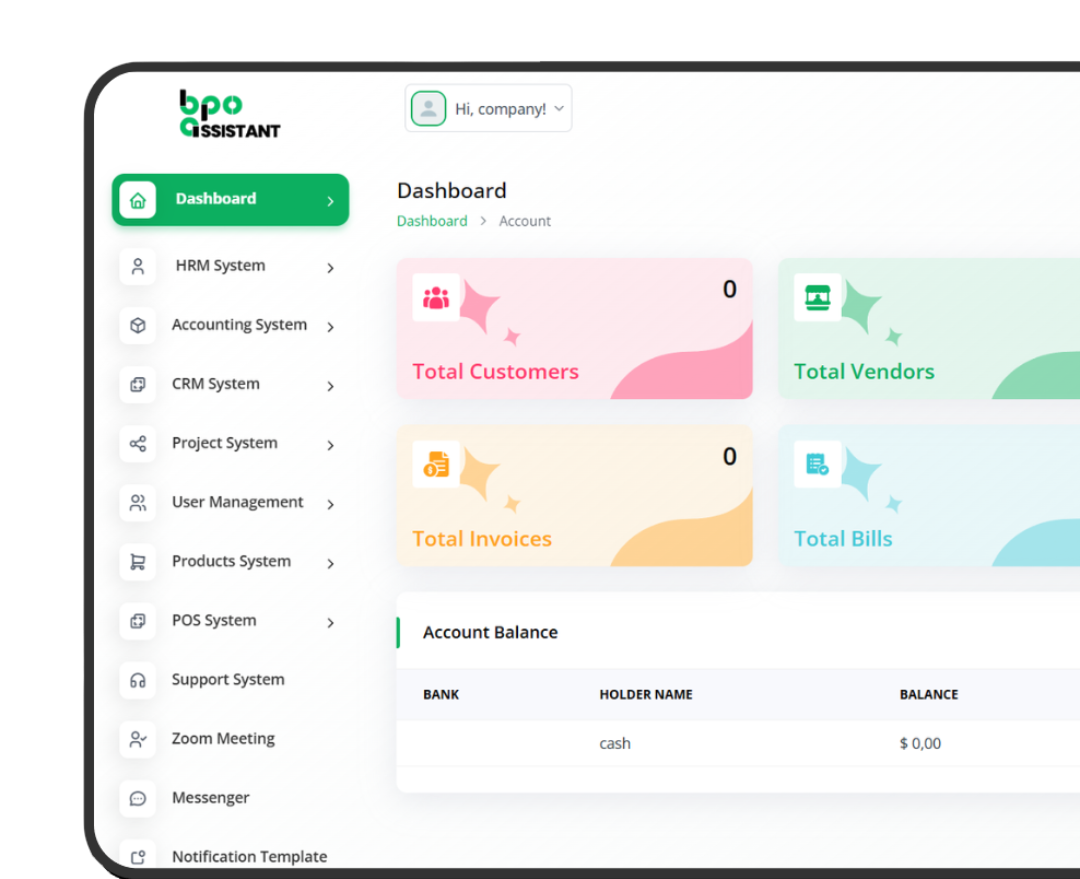Image resolution: width=1080 pixels, height=879 pixels.
Task: Select the HRM System sidebar icon
Action: (137, 266)
